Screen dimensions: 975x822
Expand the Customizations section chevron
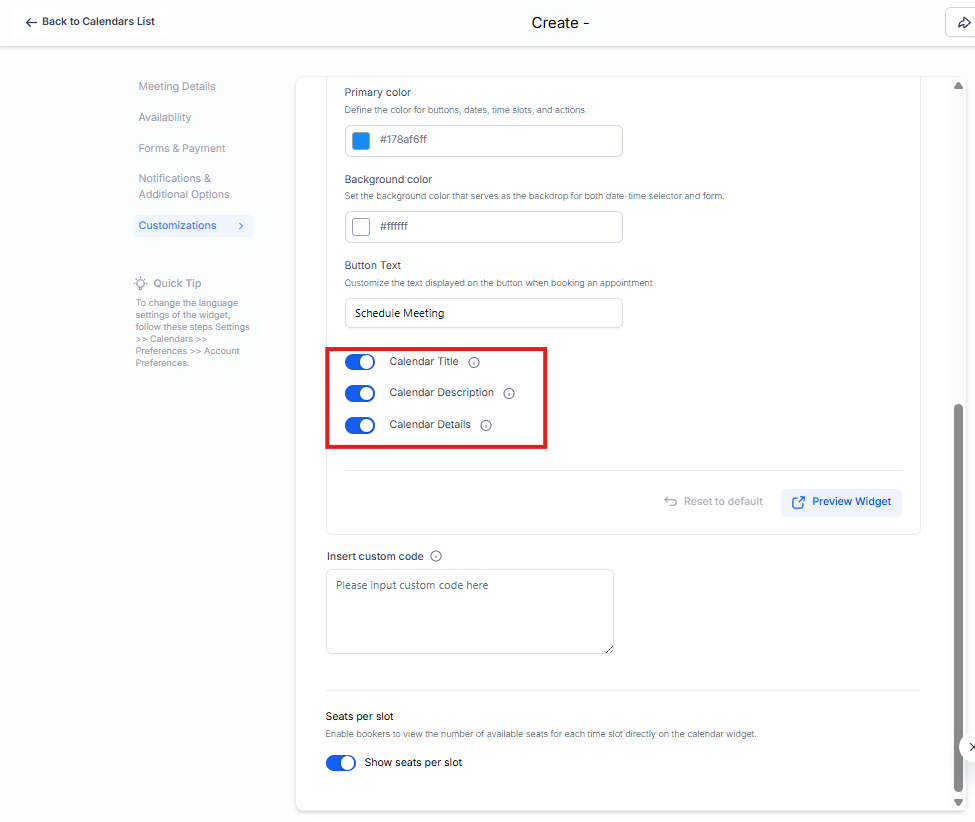pos(241,226)
